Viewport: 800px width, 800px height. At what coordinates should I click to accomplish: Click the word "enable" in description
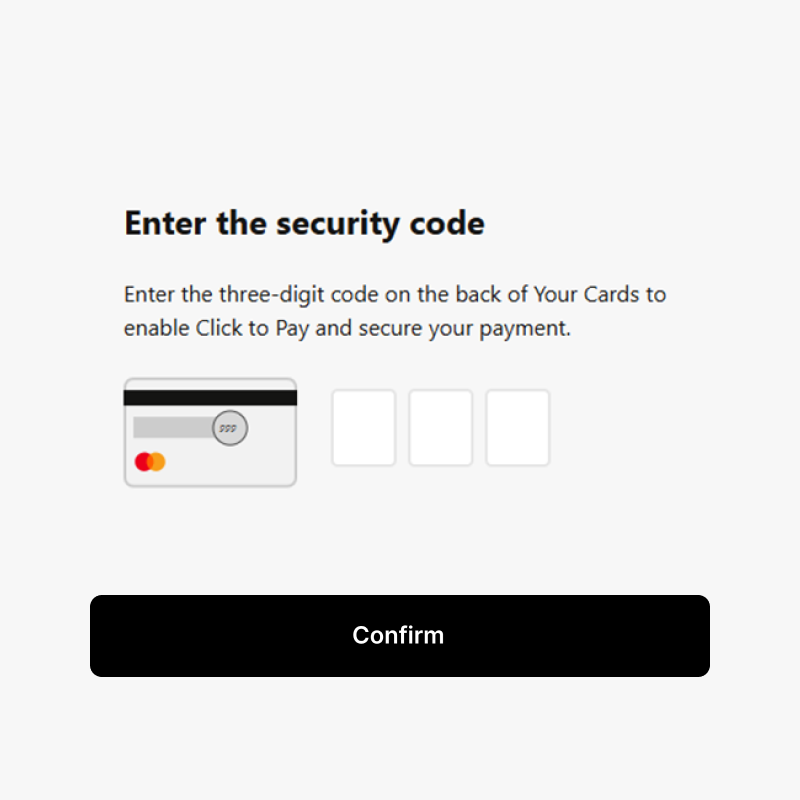click(157, 328)
